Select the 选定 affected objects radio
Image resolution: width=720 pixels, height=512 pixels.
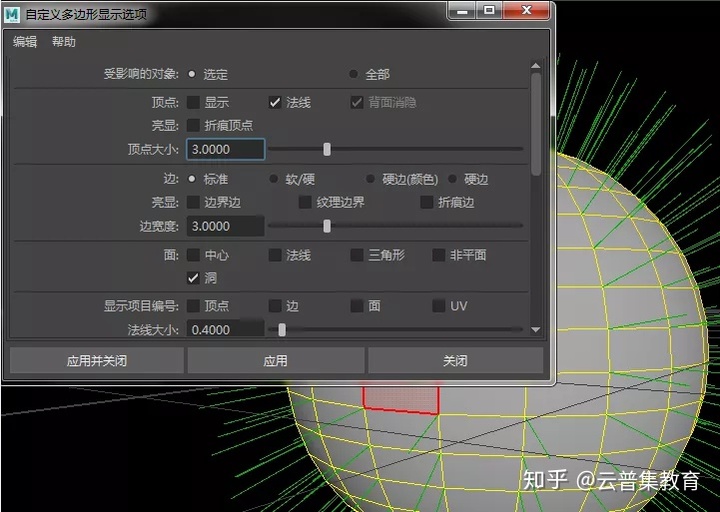pyautogui.click(x=192, y=74)
